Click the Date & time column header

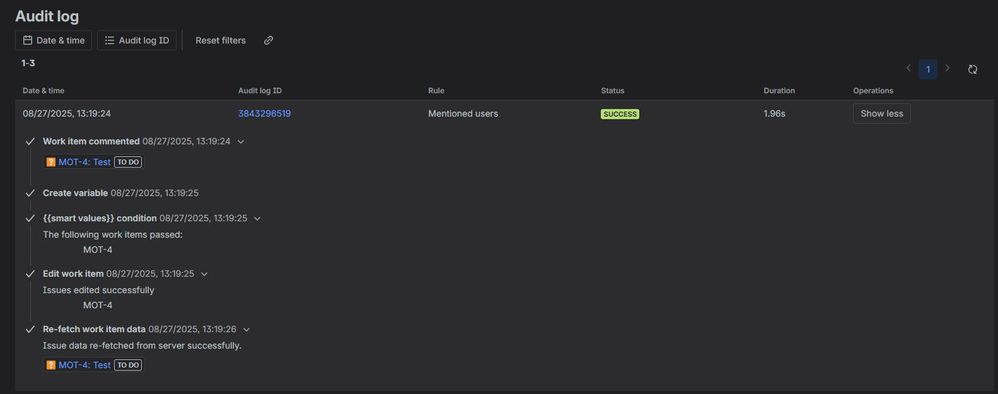(x=43, y=90)
